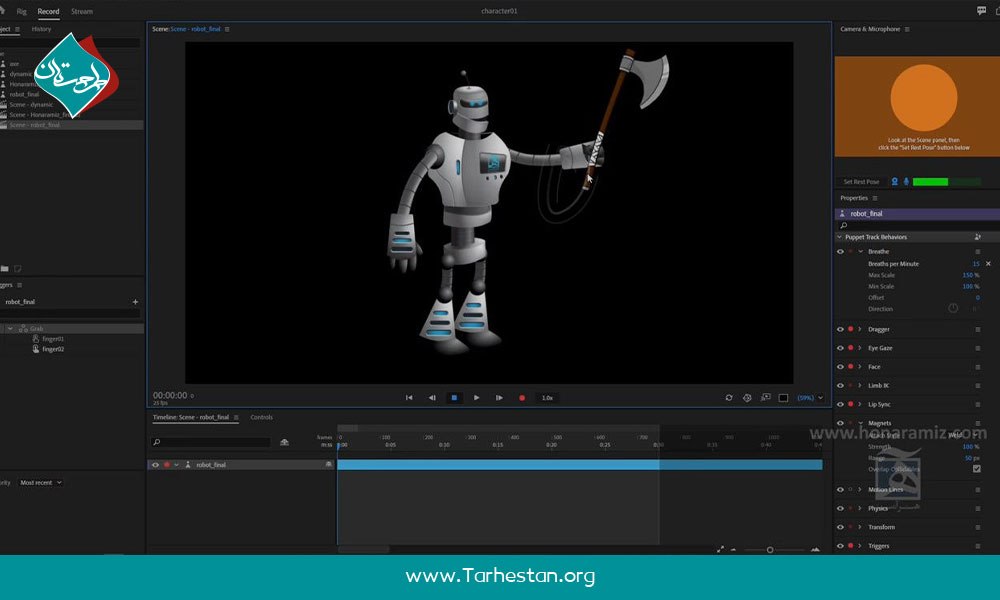Open the Most recent dropdown

pyautogui.click(x=41, y=483)
